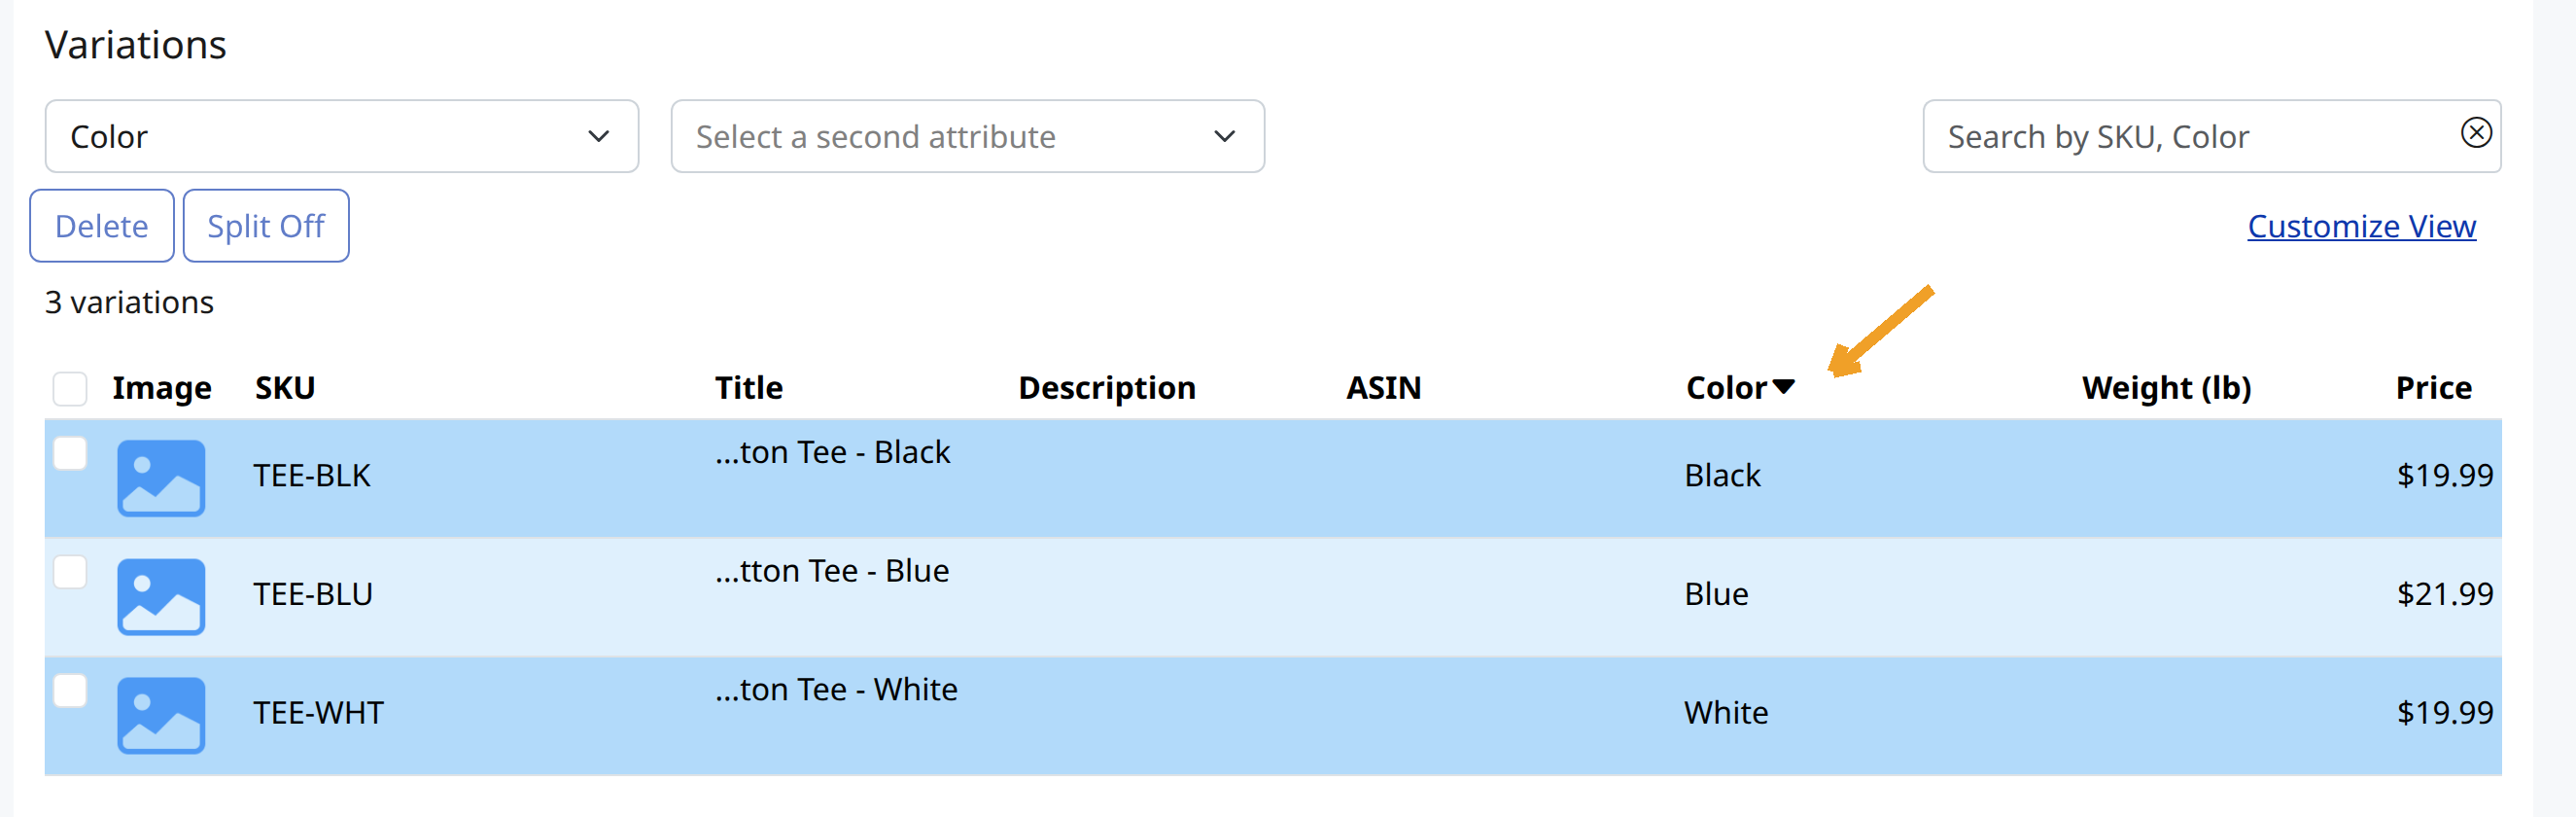
Task: Check the TEE-WHT row checkbox
Action: pos(70,690)
